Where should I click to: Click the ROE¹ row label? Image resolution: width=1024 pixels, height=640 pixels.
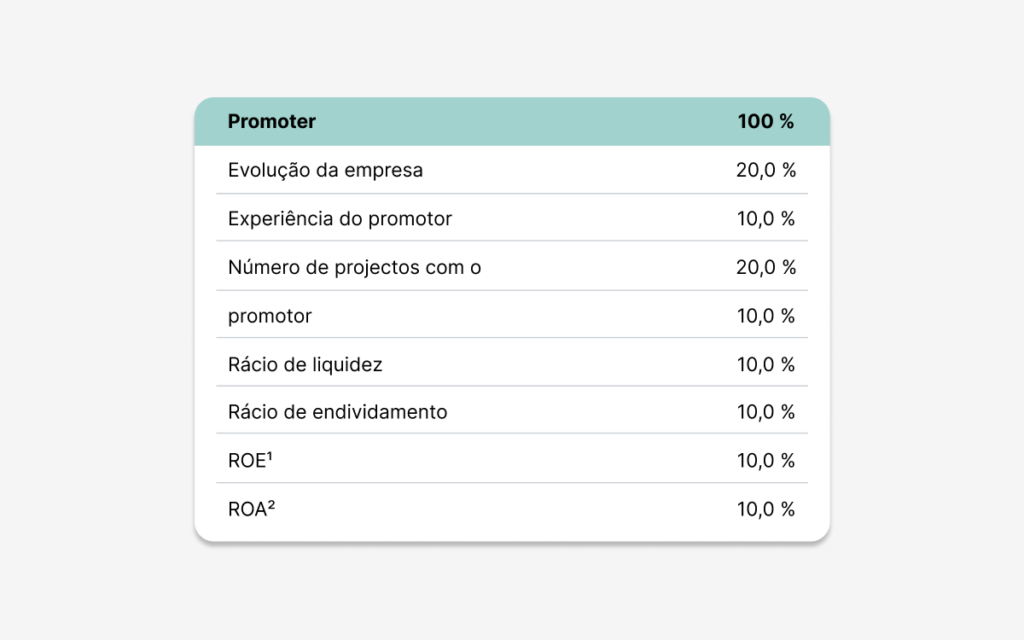coord(250,460)
